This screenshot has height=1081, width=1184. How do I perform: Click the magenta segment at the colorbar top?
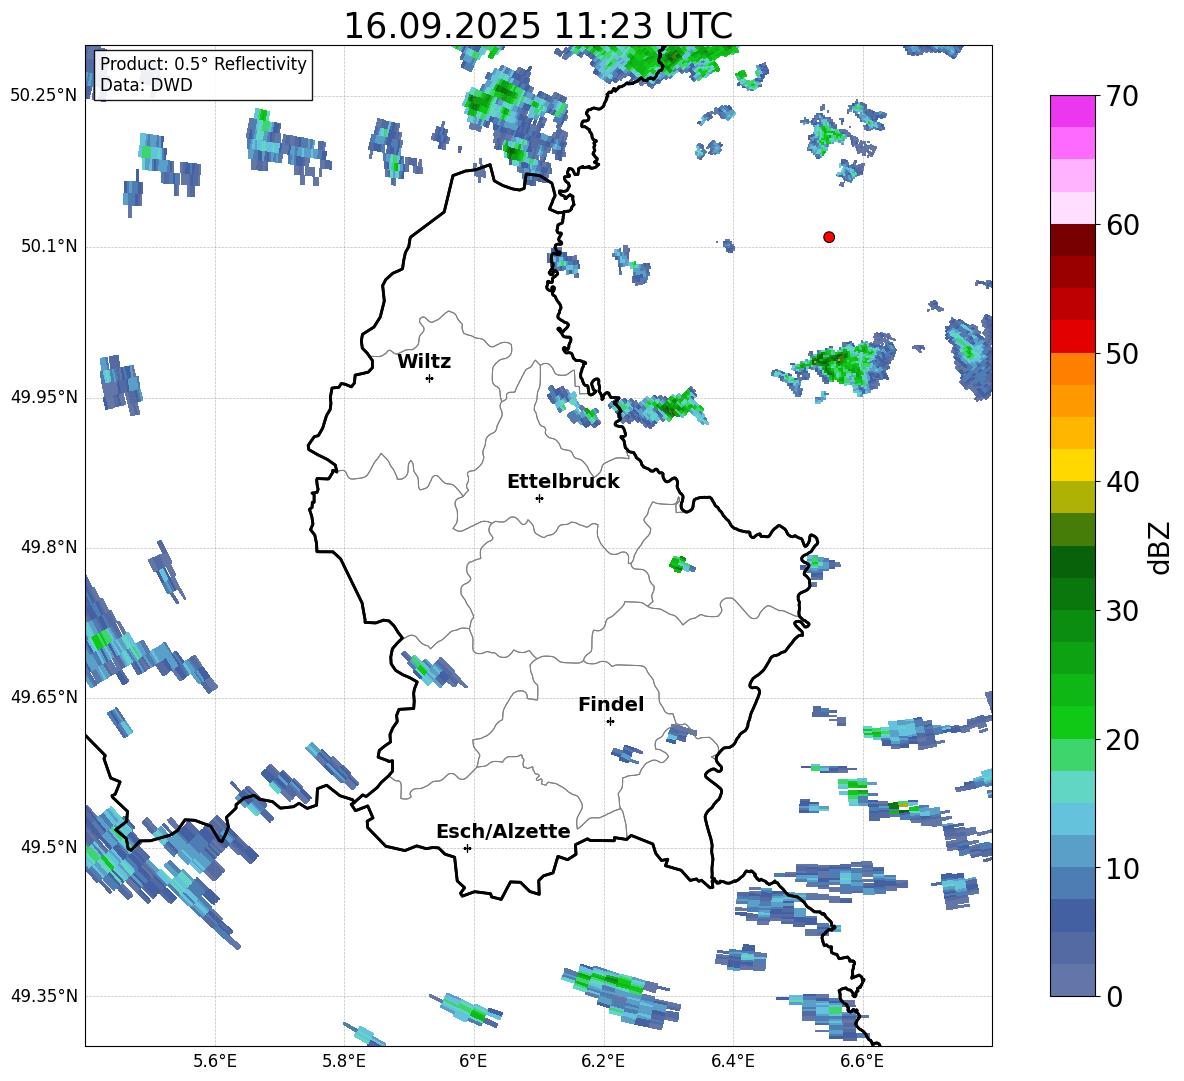pyautogui.click(x=1072, y=111)
